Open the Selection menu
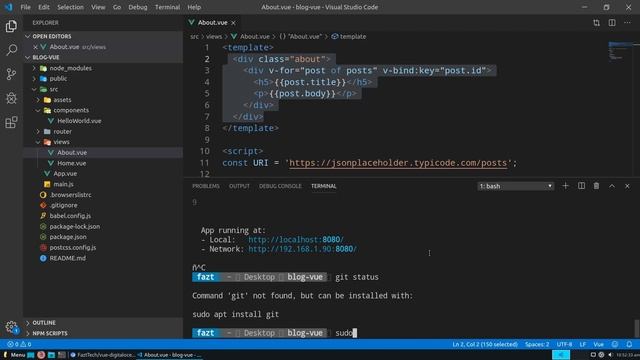 (70, 7)
